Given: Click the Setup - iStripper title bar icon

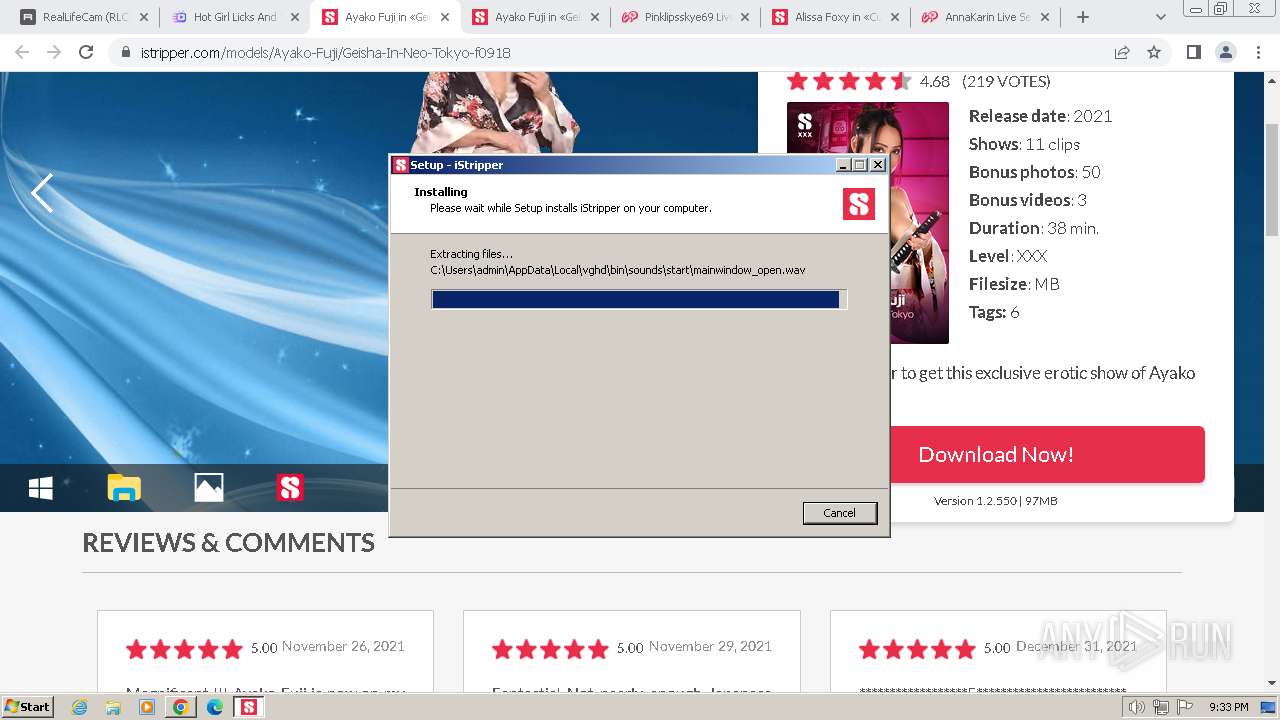Looking at the screenshot, I should click(401, 165).
